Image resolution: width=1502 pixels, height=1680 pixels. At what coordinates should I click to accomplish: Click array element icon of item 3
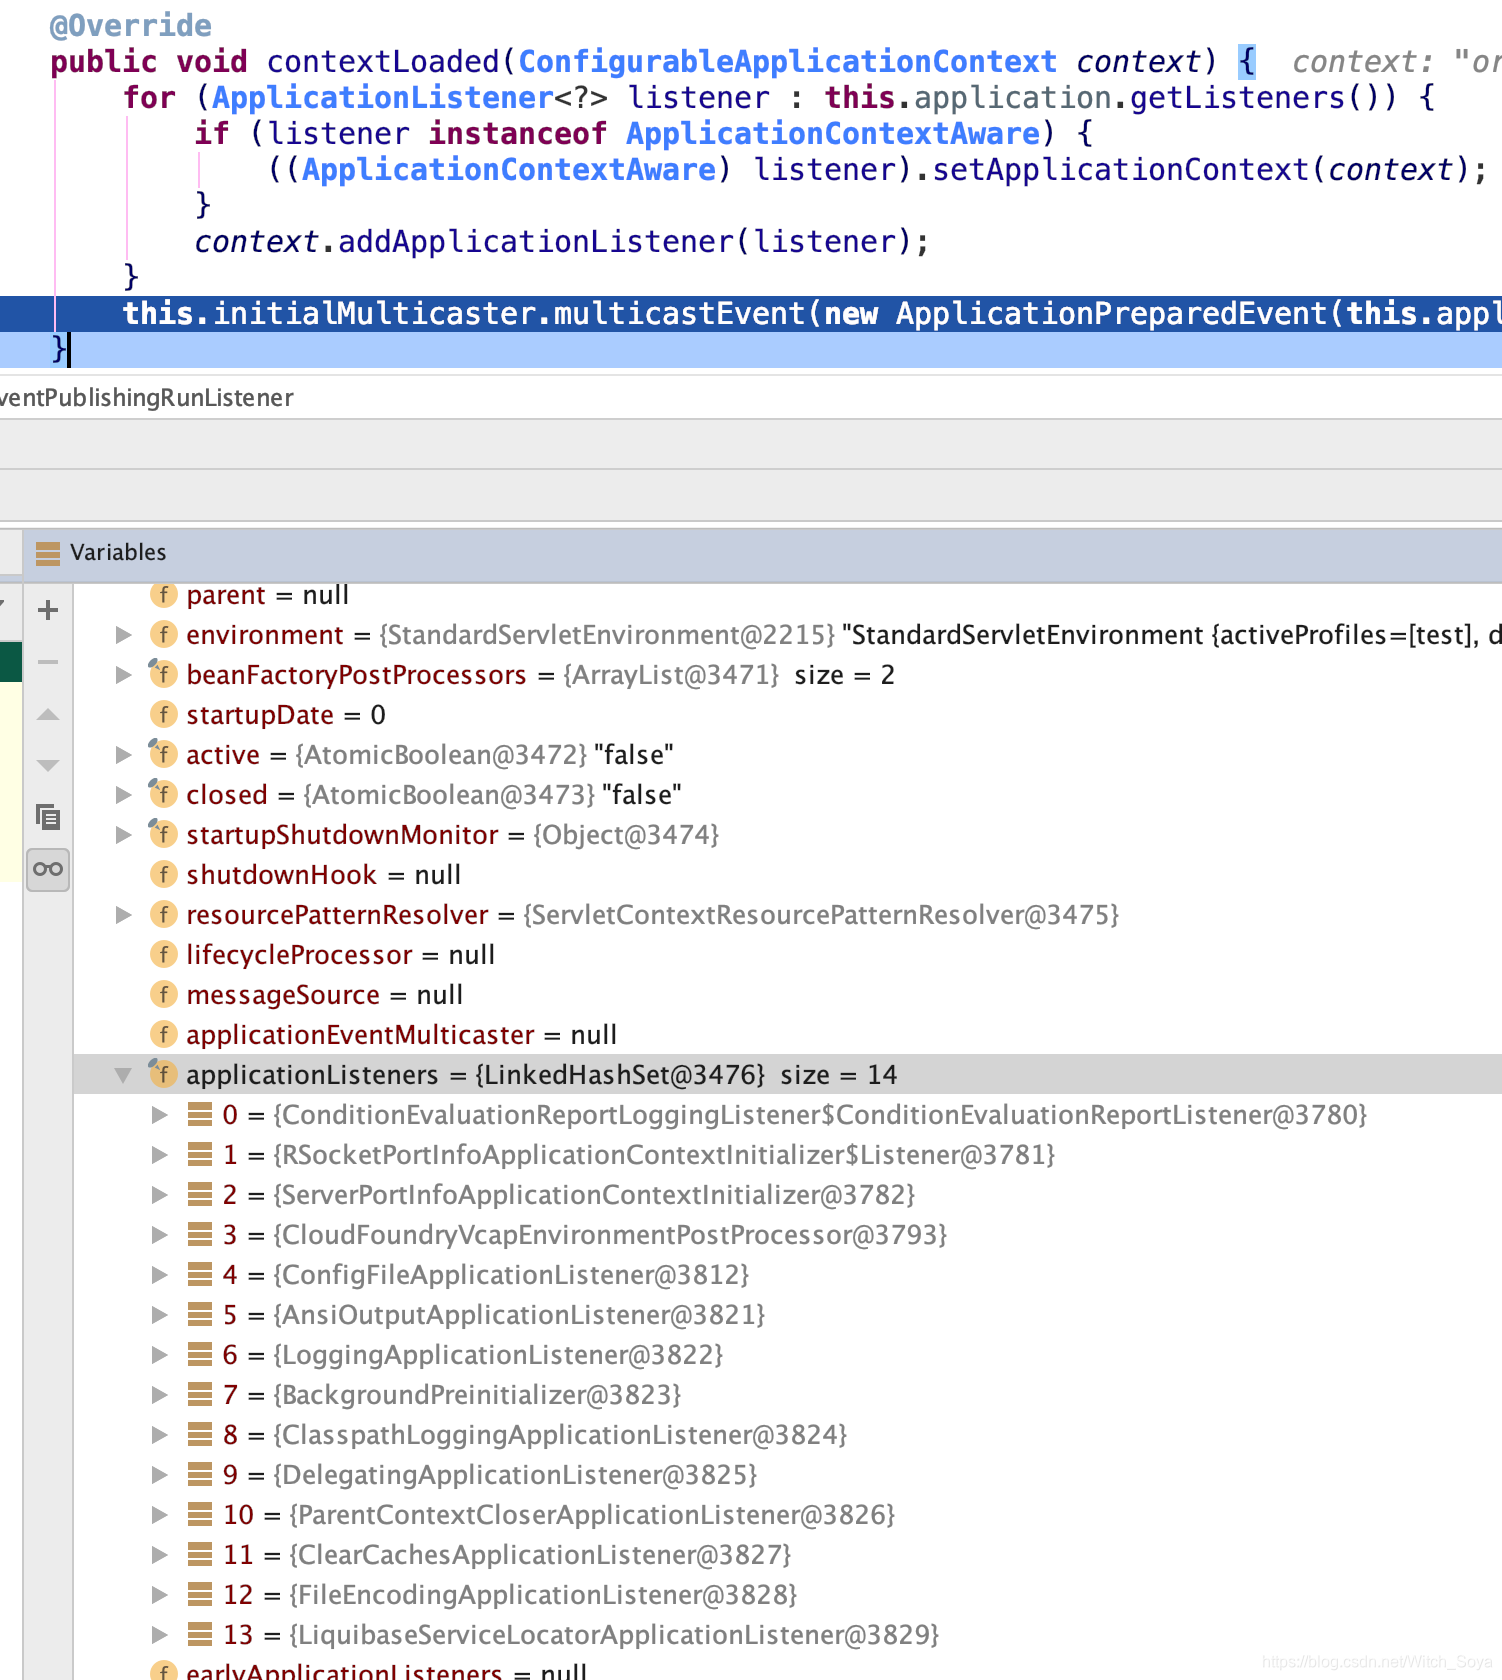[x=200, y=1235]
